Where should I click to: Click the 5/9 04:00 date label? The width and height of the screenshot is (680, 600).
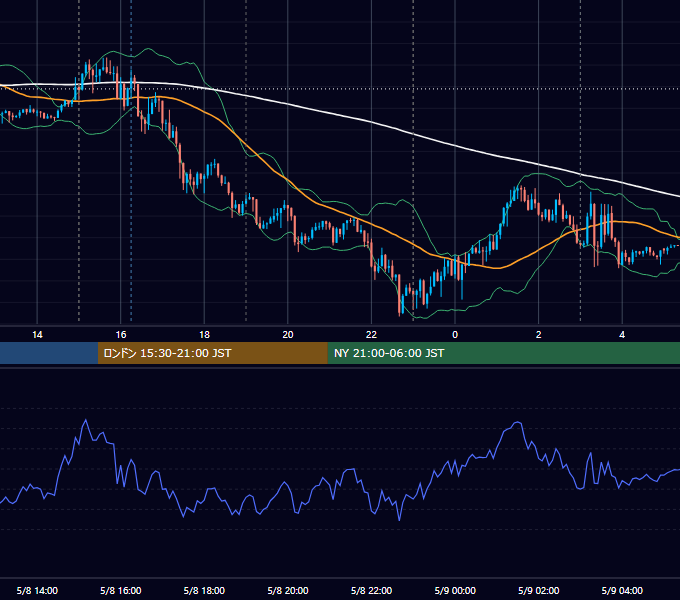tap(622, 590)
